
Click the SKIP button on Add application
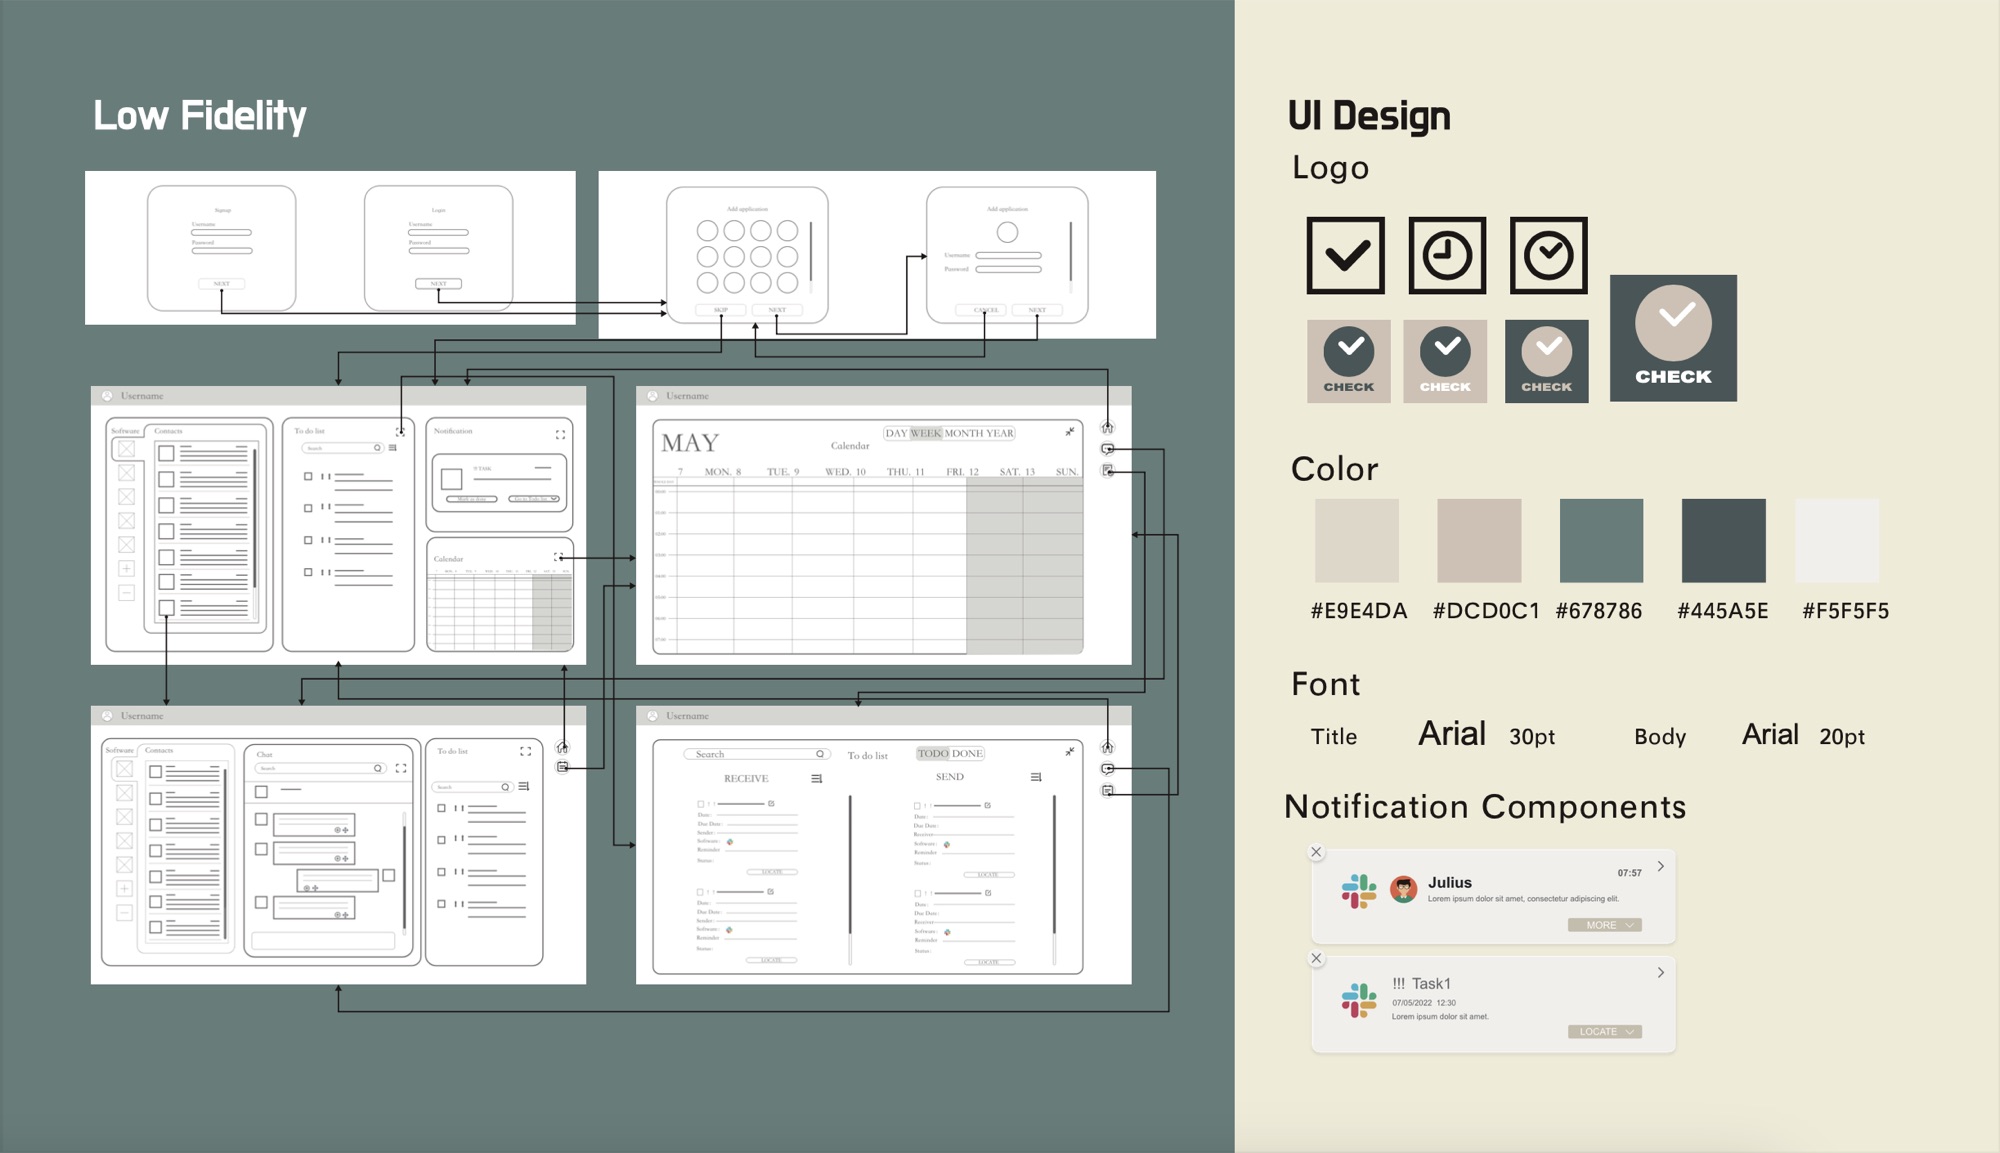721,310
